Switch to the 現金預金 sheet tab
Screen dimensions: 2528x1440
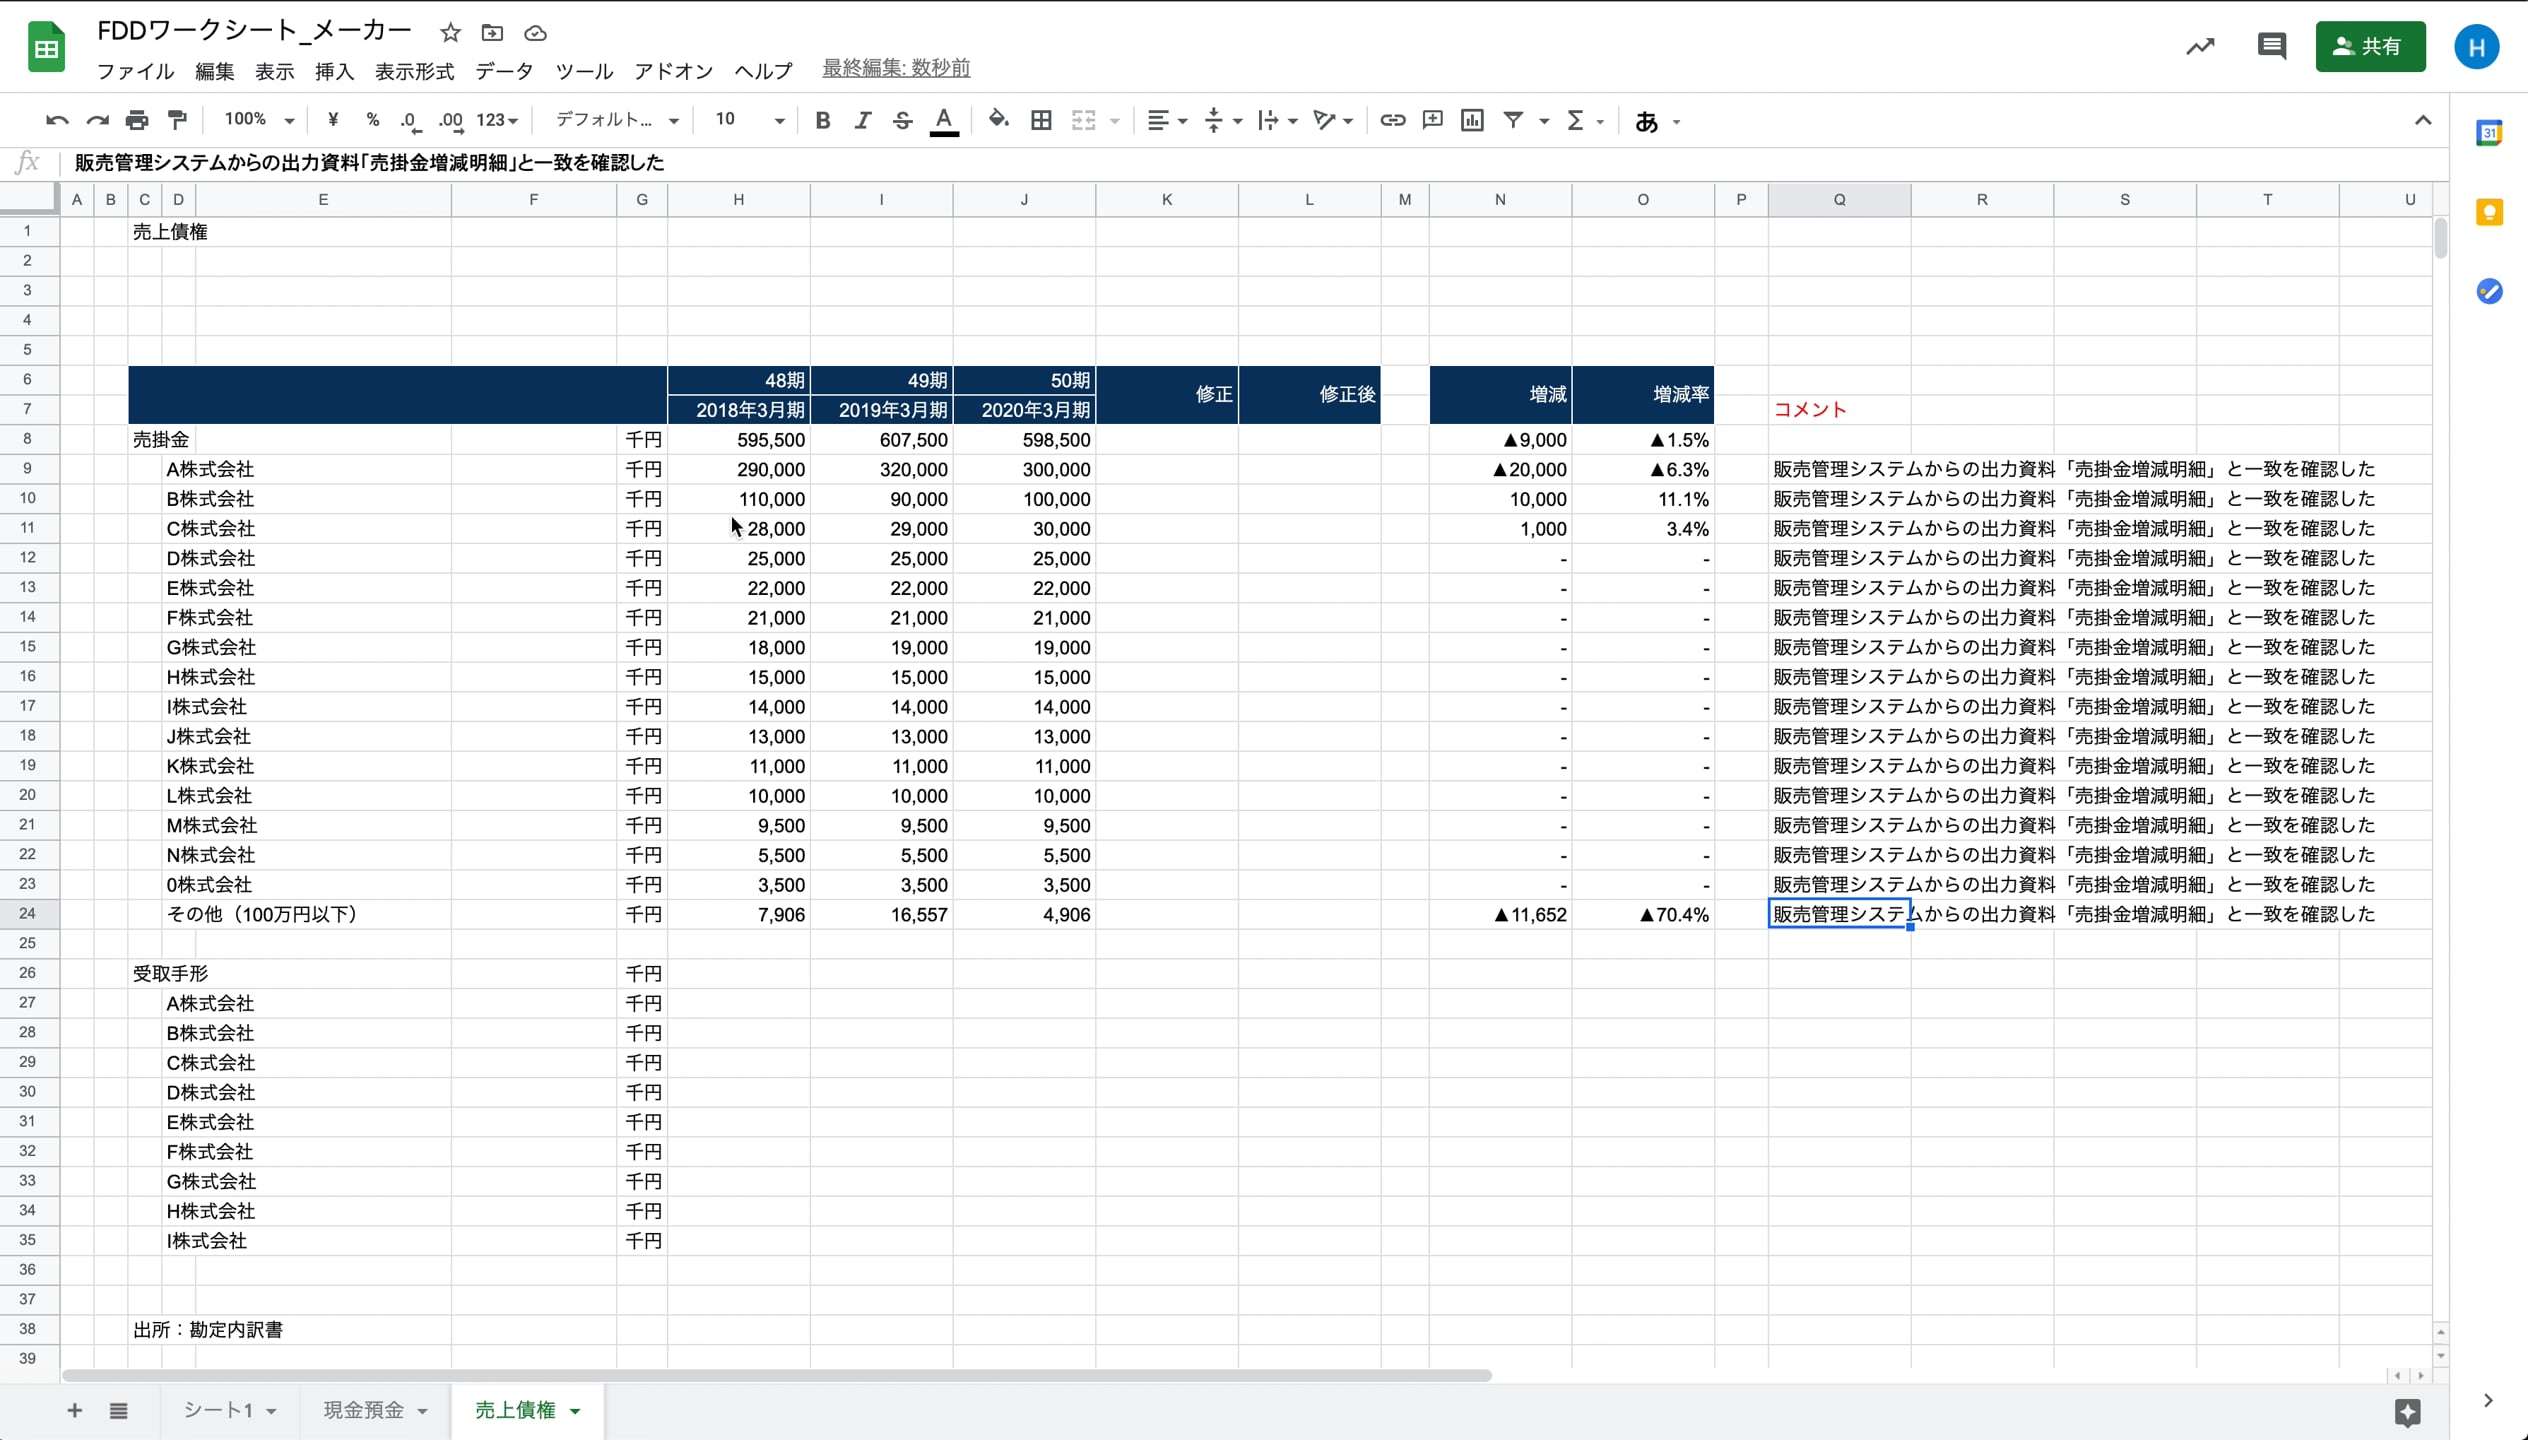pyautogui.click(x=363, y=1410)
